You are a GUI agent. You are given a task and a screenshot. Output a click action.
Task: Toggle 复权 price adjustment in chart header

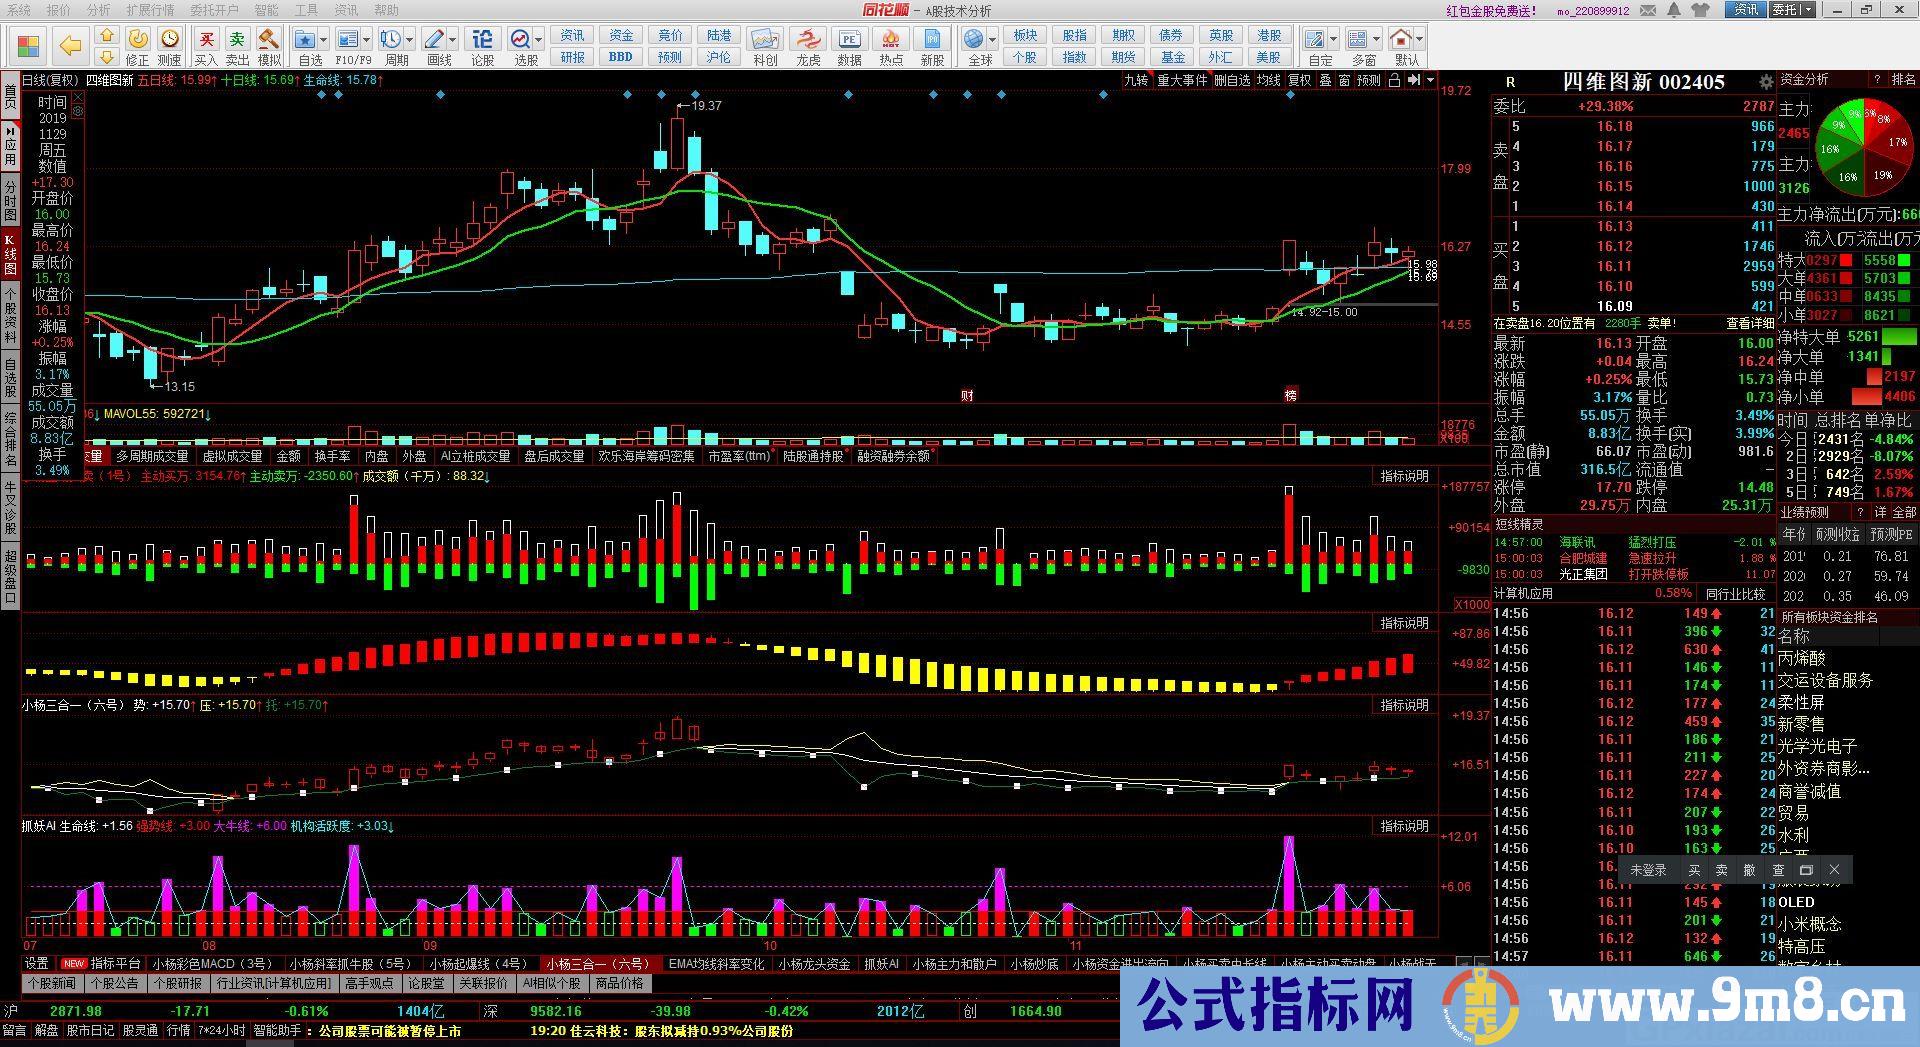pos(1299,80)
